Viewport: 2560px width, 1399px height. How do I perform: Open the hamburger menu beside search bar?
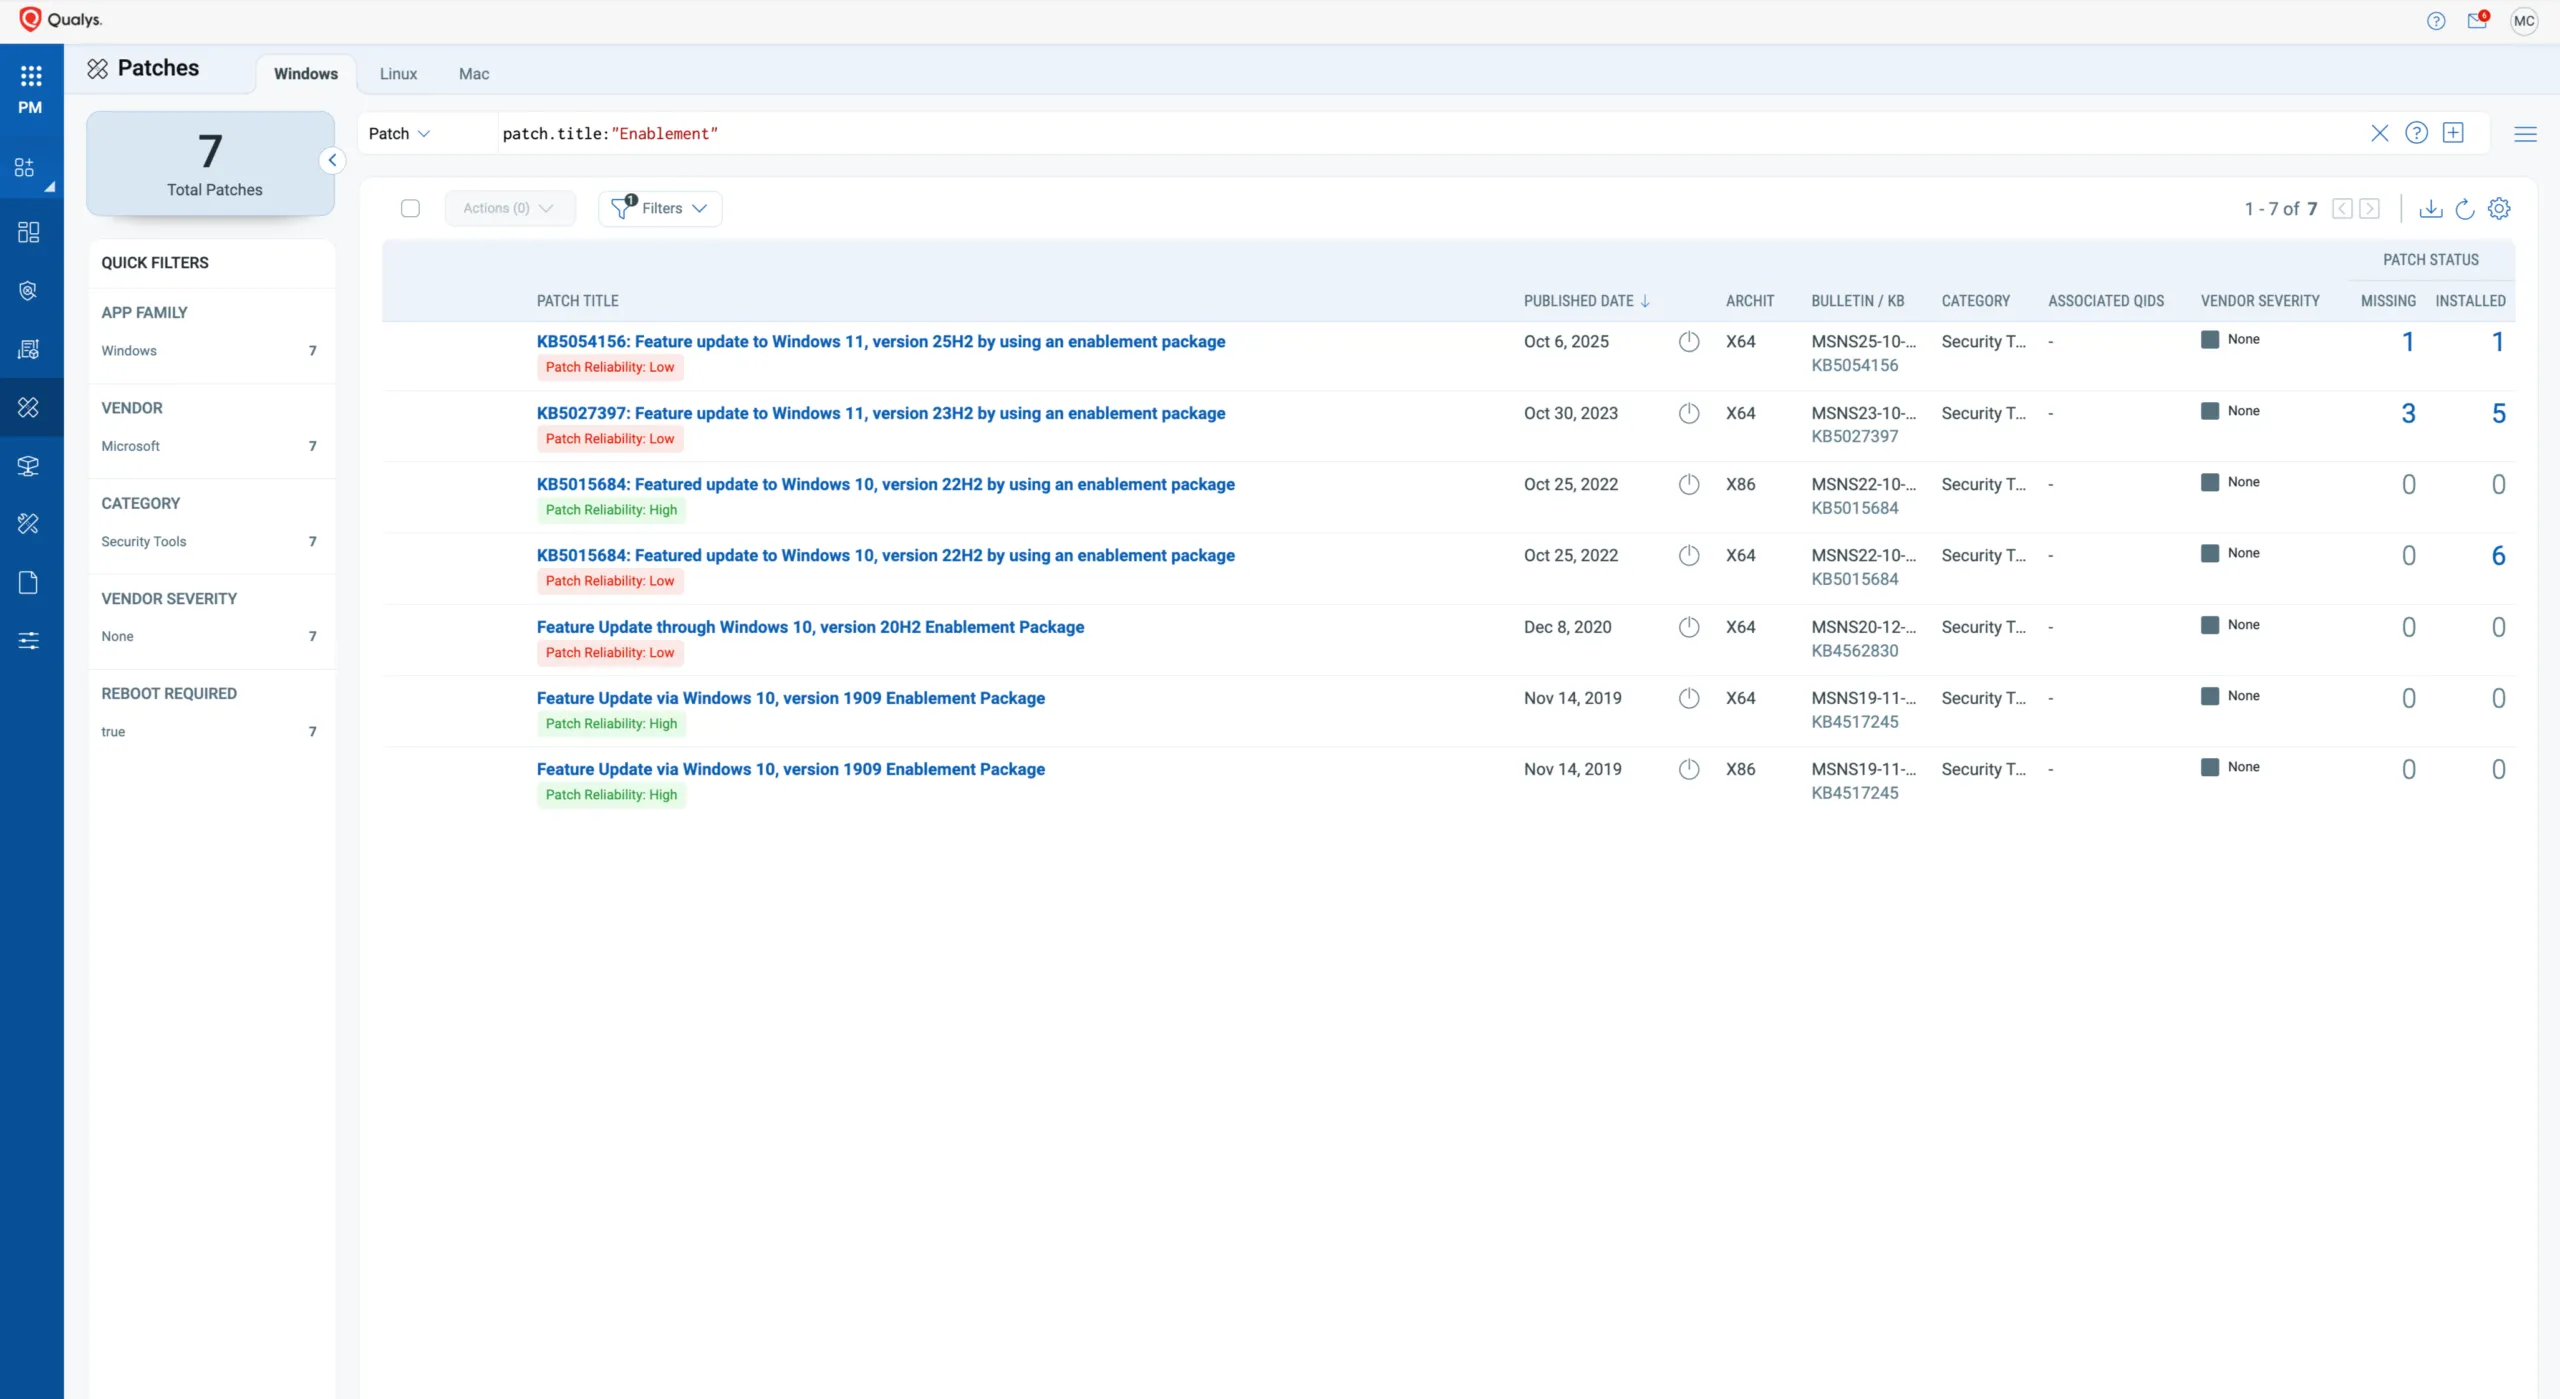point(2525,134)
